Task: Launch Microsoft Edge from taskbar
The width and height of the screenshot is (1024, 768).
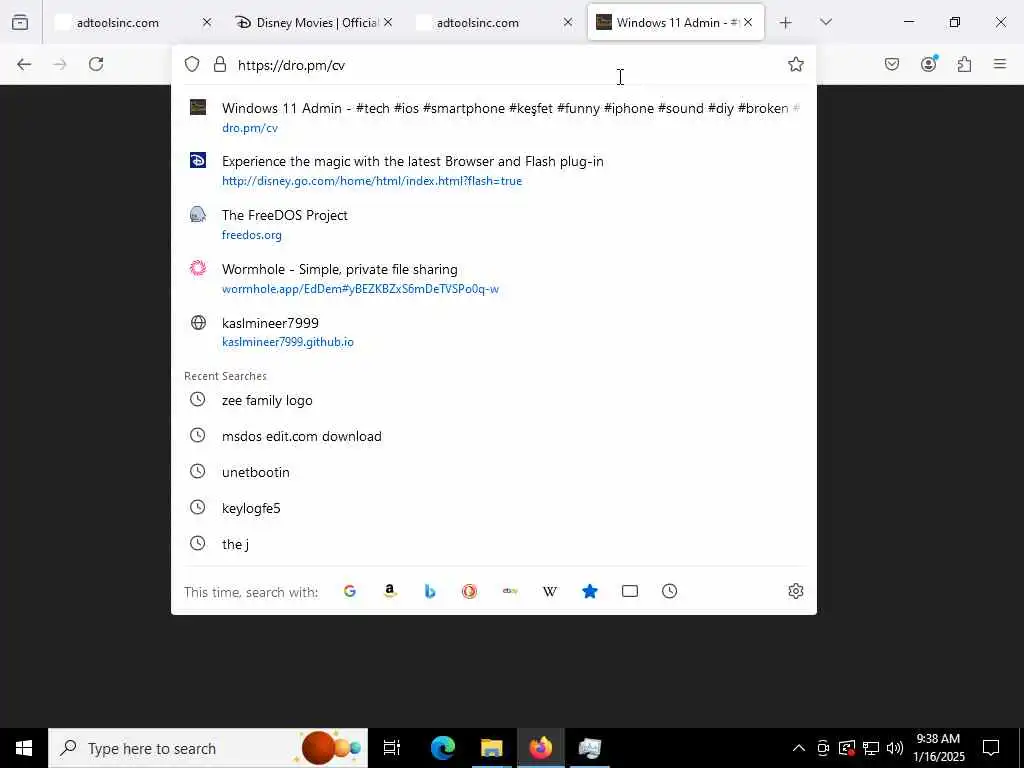Action: click(442, 748)
